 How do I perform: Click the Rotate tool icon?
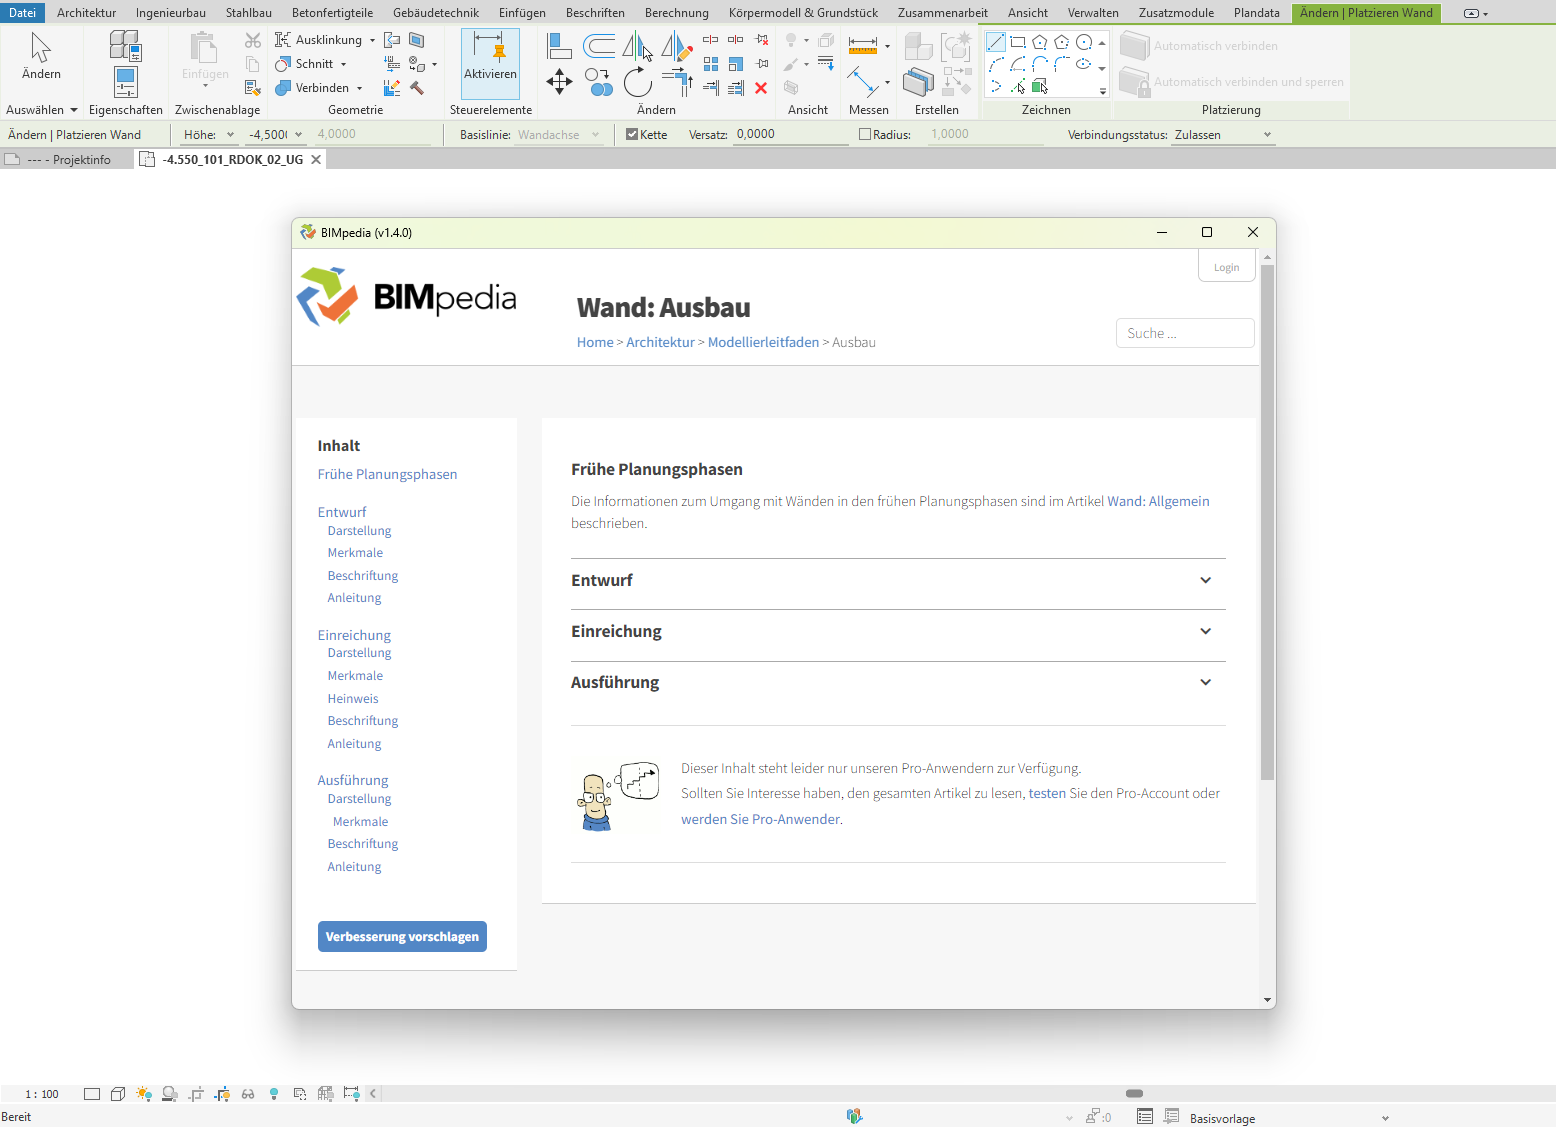(637, 82)
